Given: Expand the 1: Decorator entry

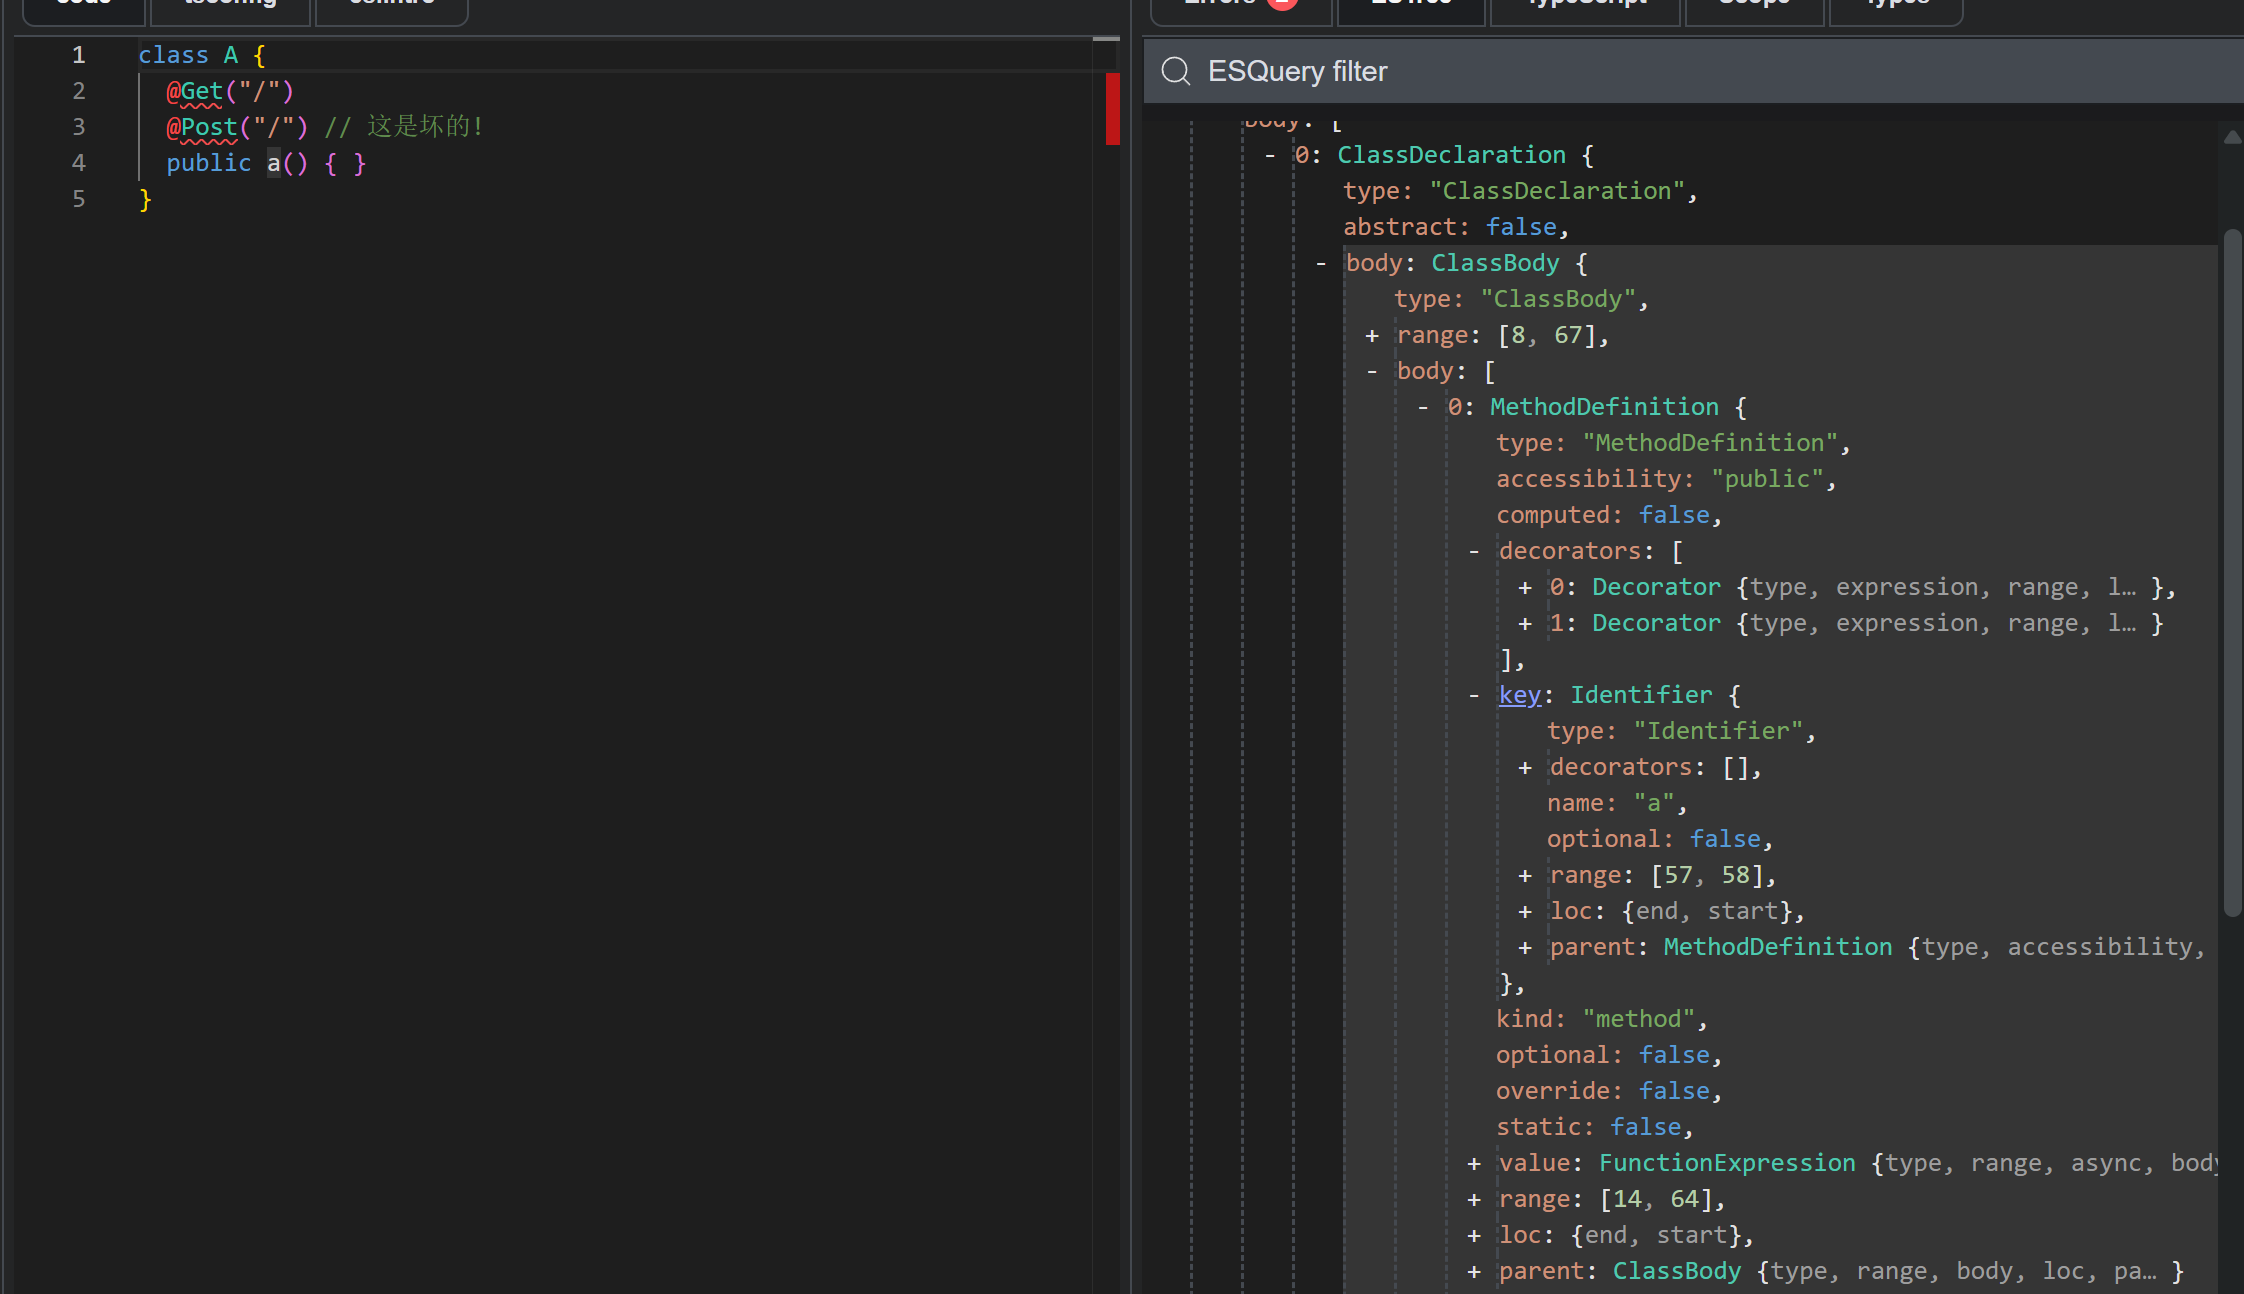Looking at the screenshot, I should pos(1525,623).
